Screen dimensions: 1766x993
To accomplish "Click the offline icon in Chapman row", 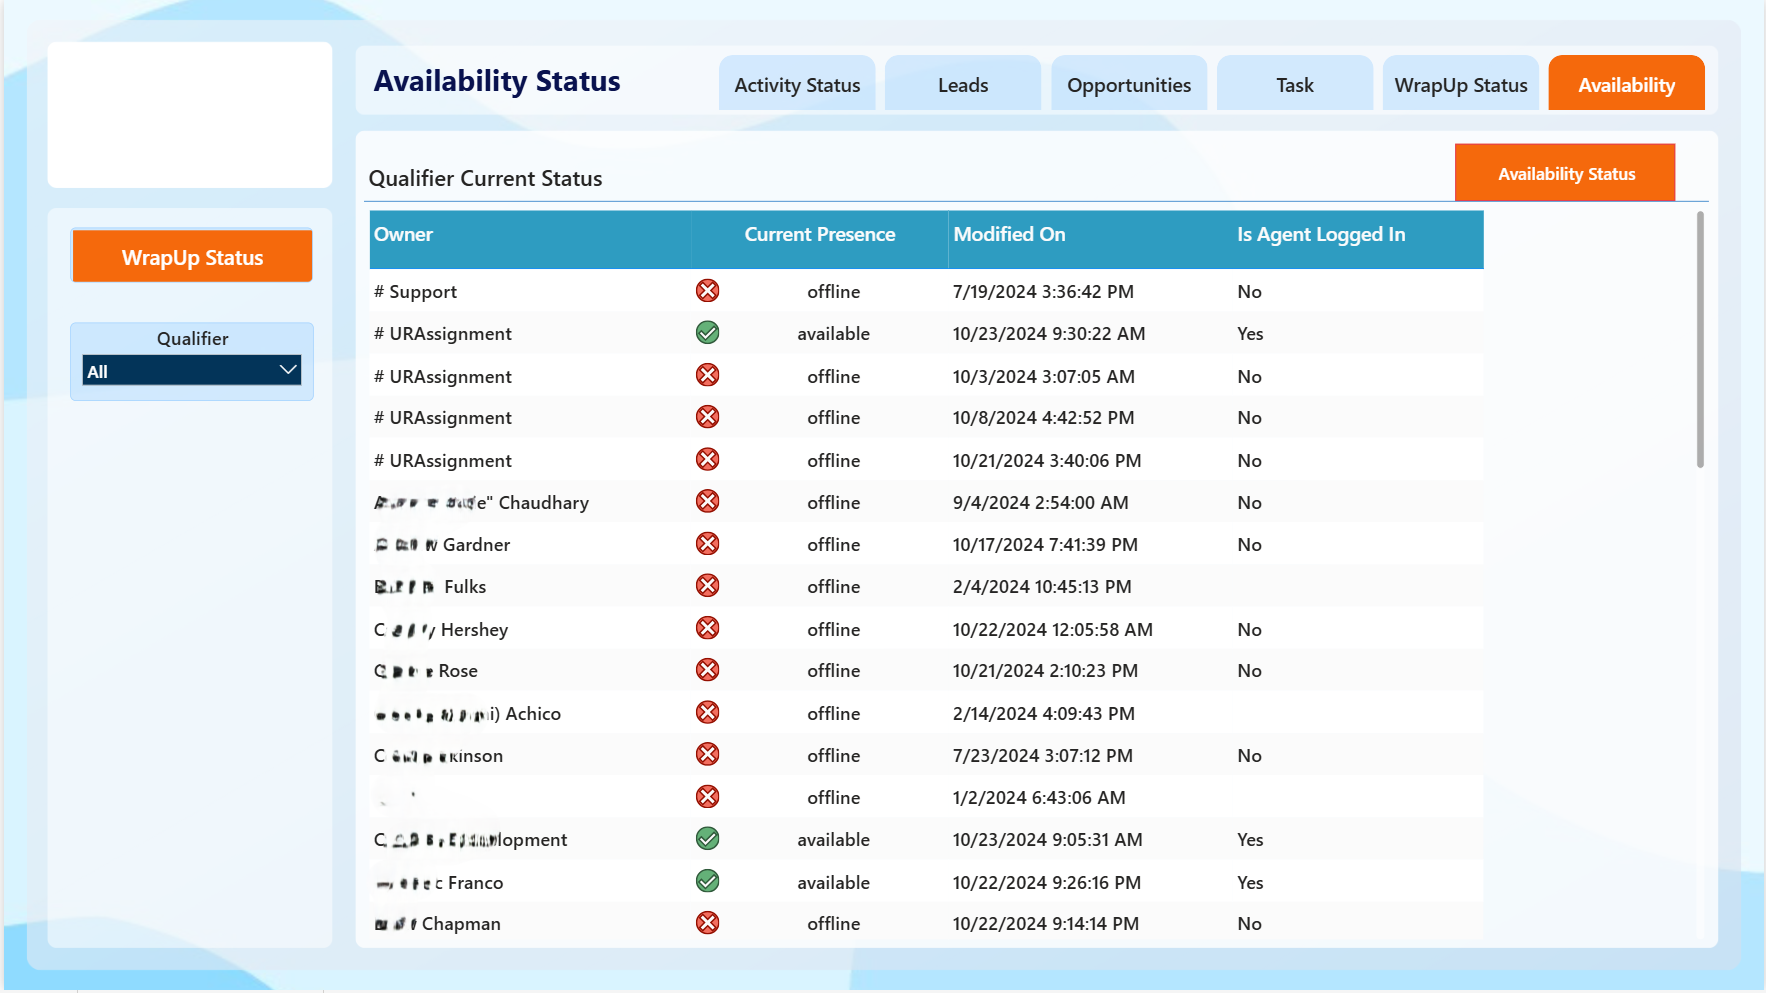I will pos(707,923).
